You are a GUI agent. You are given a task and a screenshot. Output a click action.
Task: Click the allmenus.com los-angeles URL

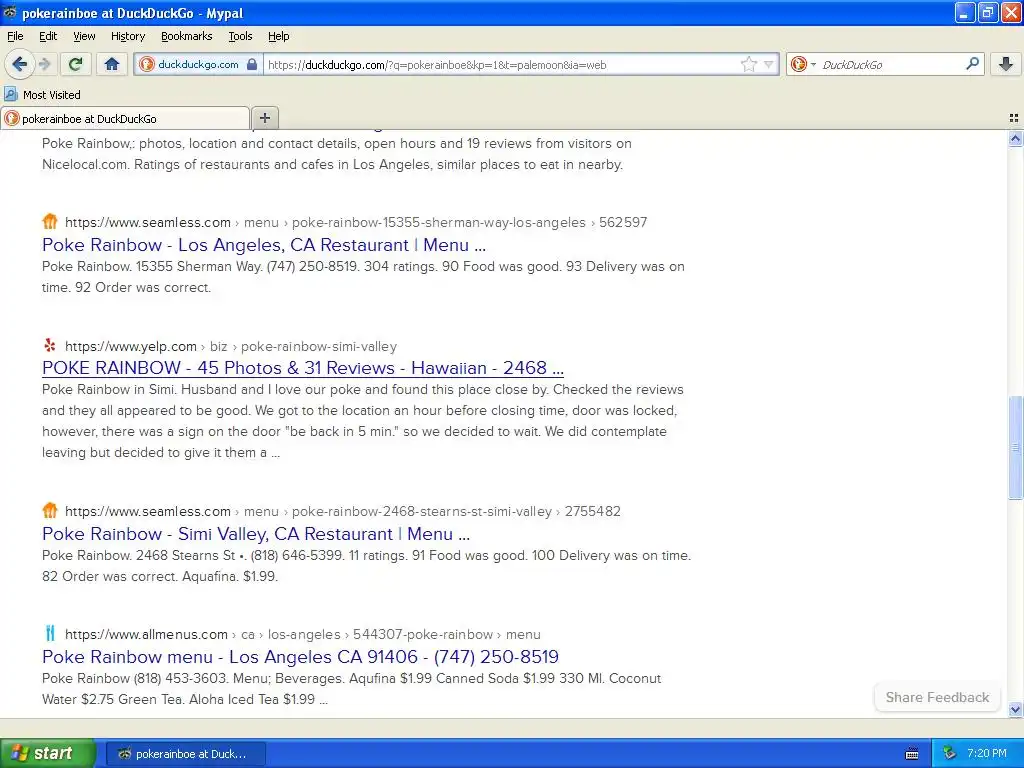pos(303,634)
